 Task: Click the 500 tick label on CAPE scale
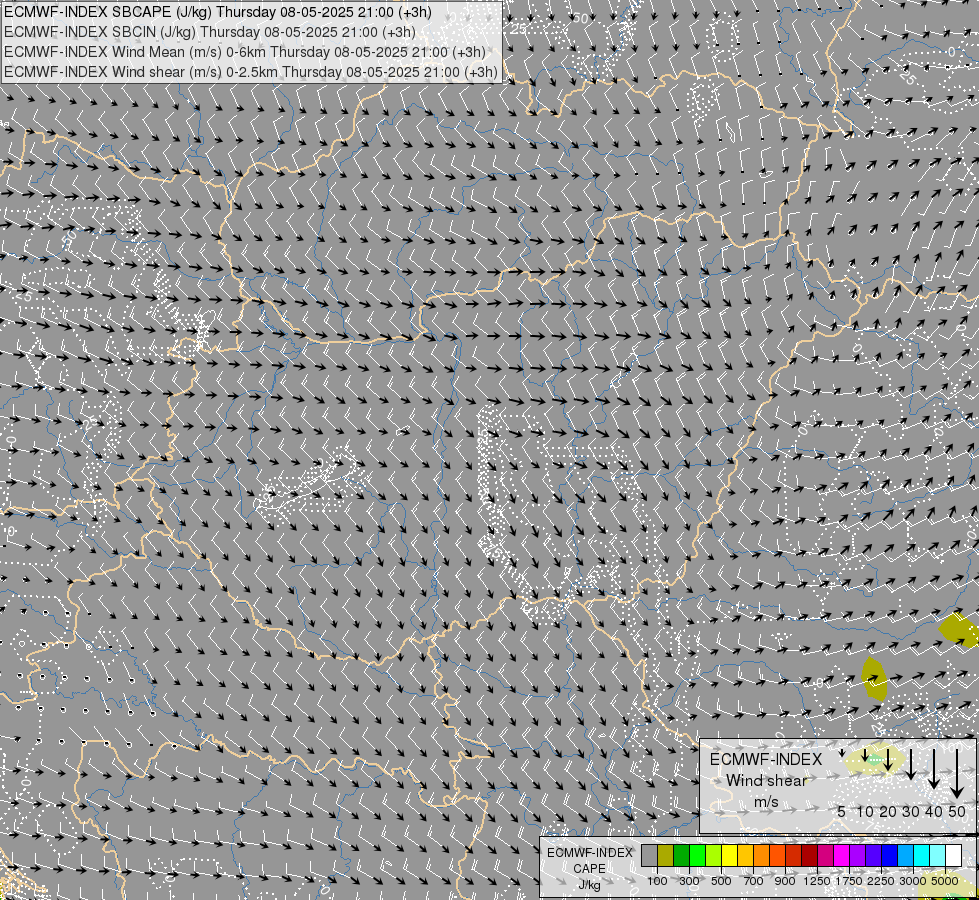click(721, 881)
